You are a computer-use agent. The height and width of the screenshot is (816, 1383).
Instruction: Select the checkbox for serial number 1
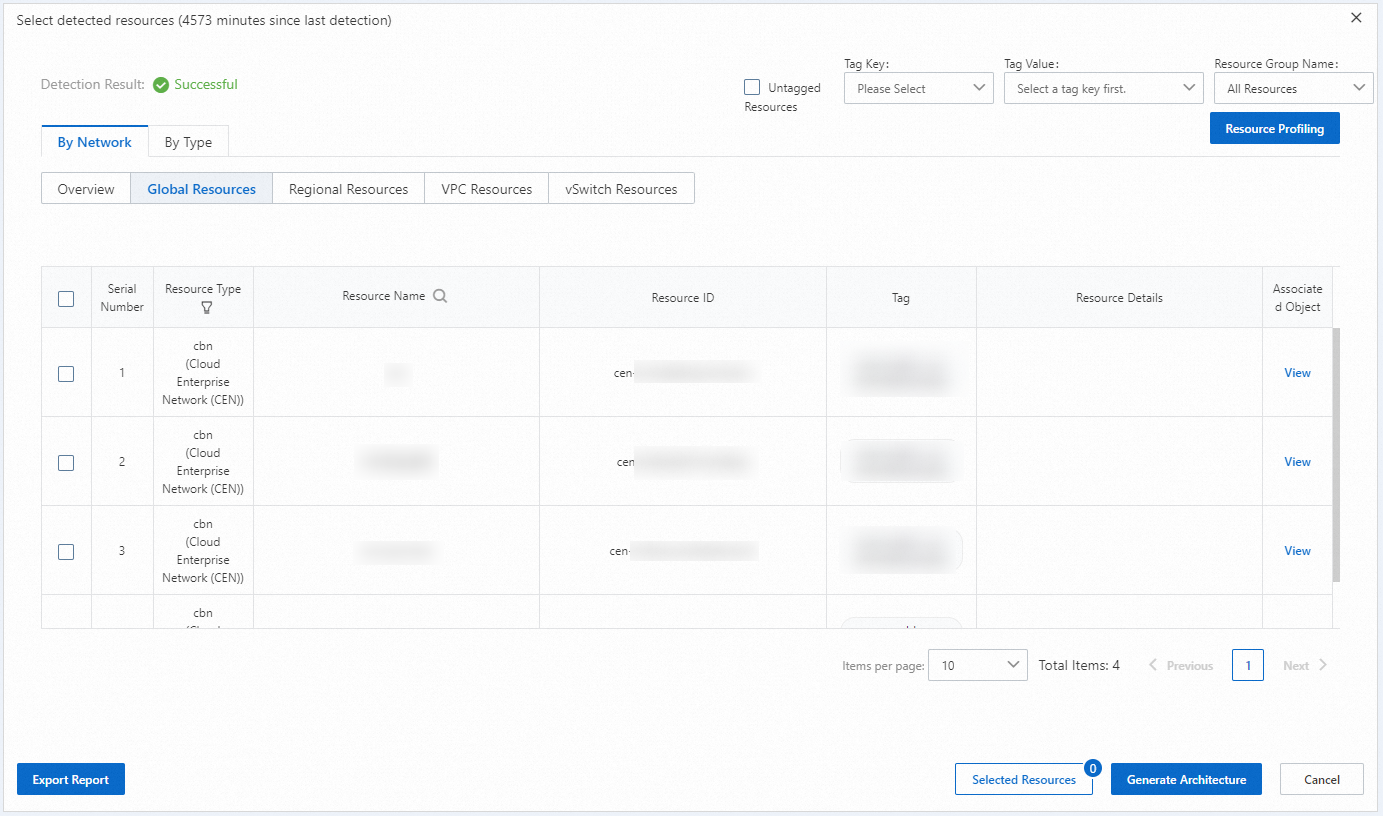pos(66,373)
